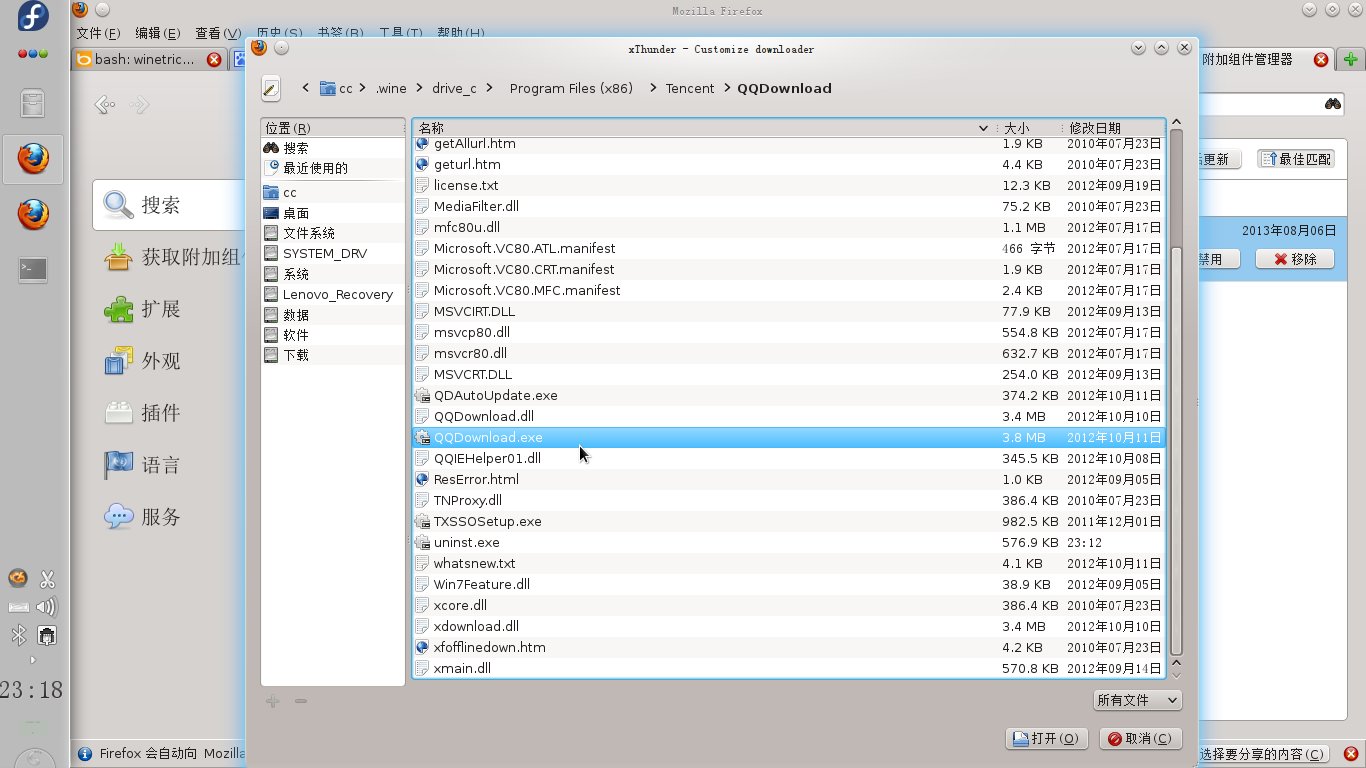This screenshot has height=768, width=1366.
Task: Click volume speaker tray icon
Action: [46, 606]
